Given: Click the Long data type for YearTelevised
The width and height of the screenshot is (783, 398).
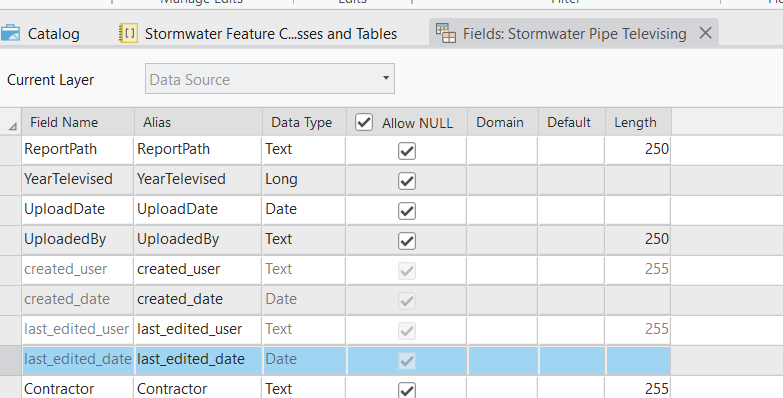Looking at the screenshot, I should click(304, 179).
